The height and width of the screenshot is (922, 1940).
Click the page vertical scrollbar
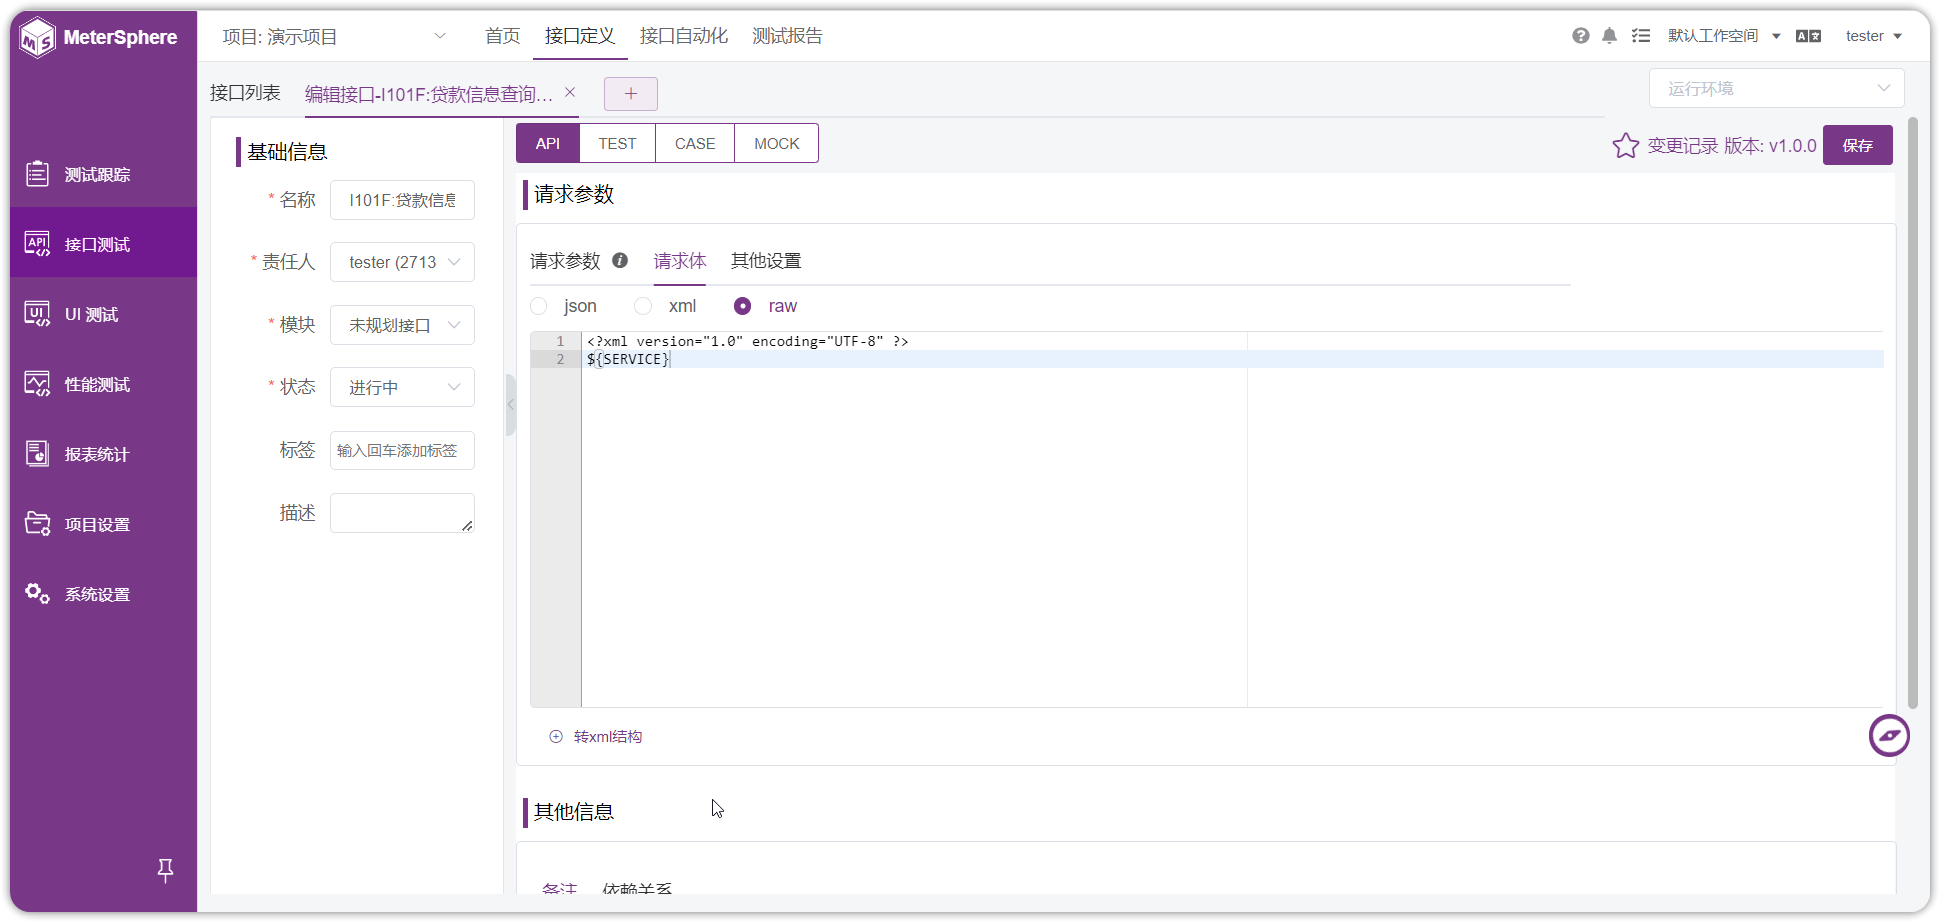(x=1913, y=412)
